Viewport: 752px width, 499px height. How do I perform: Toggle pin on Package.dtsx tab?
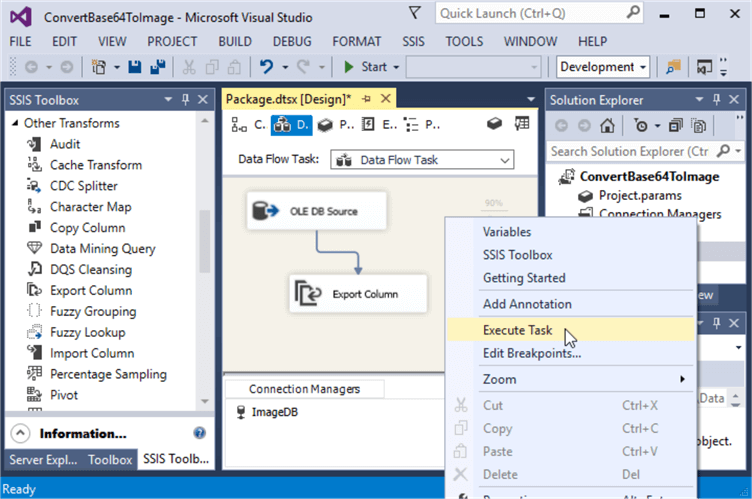pyautogui.click(x=367, y=99)
